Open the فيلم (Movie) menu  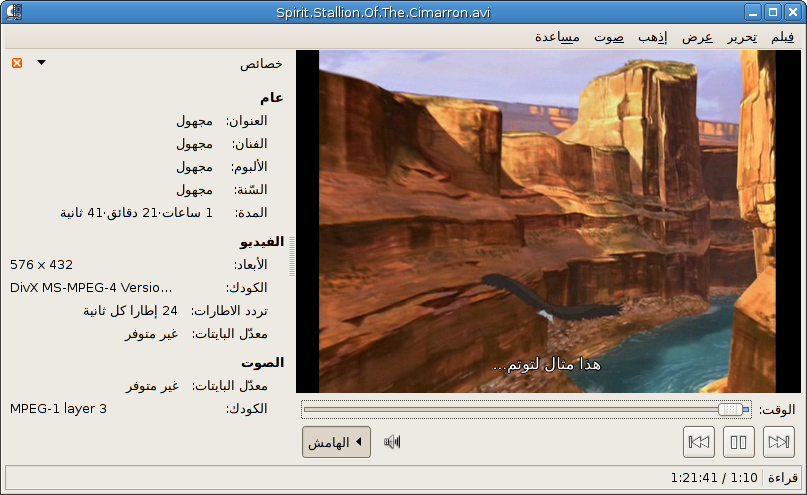click(782, 37)
